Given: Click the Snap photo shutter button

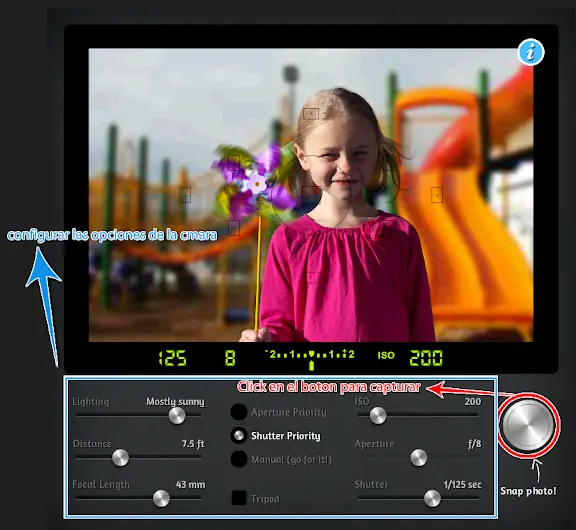Looking at the screenshot, I should pos(528,425).
